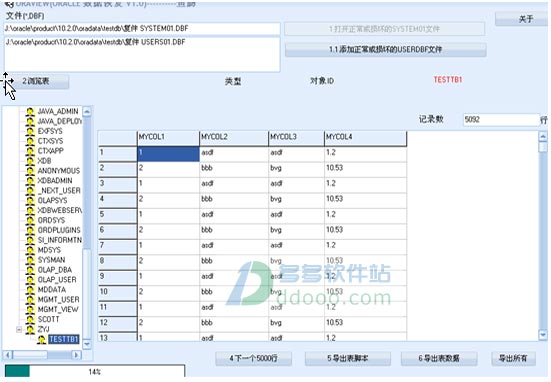Click the 记录数 field showing 5092

pyautogui.click(x=500, y=119)
